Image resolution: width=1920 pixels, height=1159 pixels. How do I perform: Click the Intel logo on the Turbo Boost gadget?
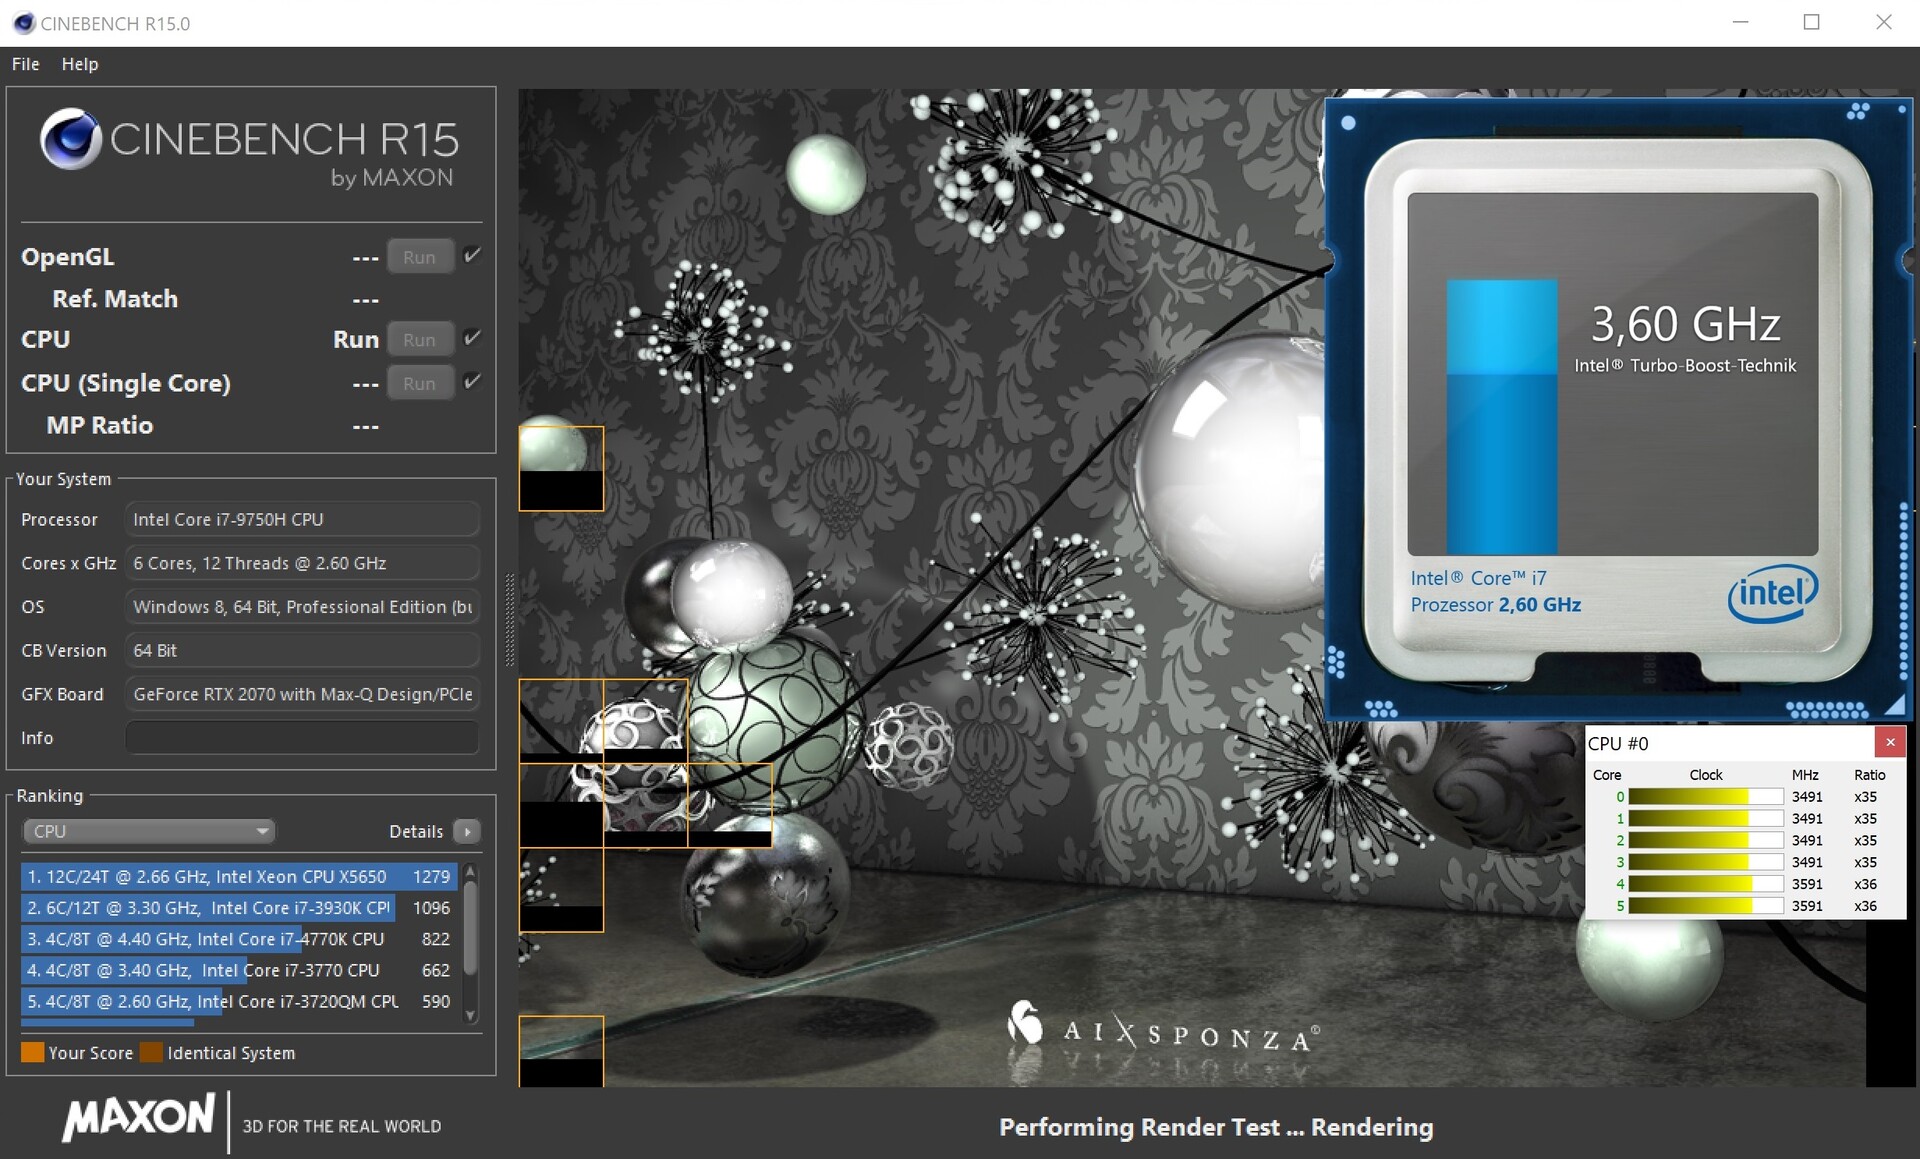[1772, 594]
